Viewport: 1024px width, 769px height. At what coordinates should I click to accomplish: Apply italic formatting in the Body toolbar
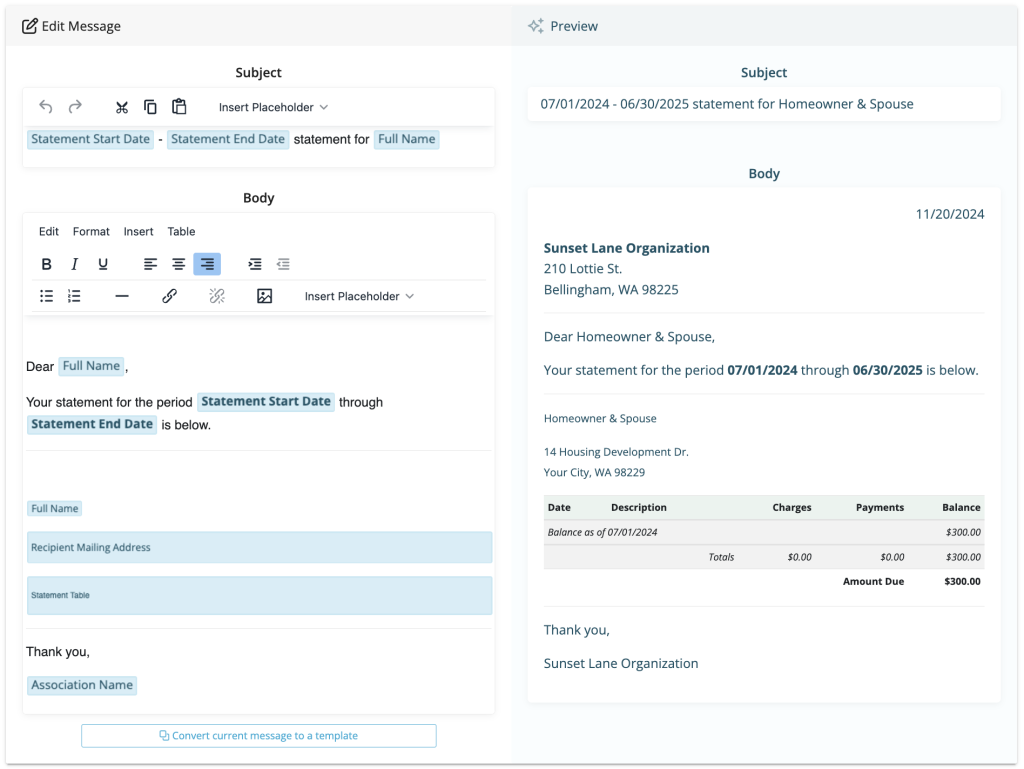click(x=74, y=263)
